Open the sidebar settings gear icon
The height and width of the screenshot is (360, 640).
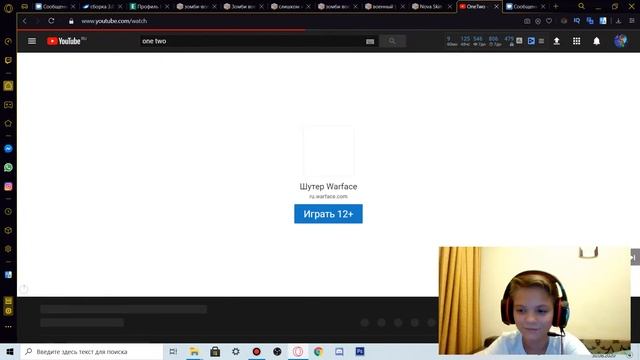(x=8, y=249)
